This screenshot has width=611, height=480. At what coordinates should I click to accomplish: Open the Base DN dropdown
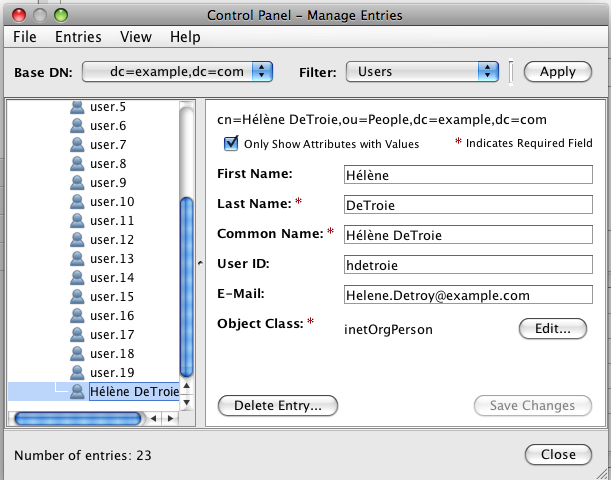177,71
